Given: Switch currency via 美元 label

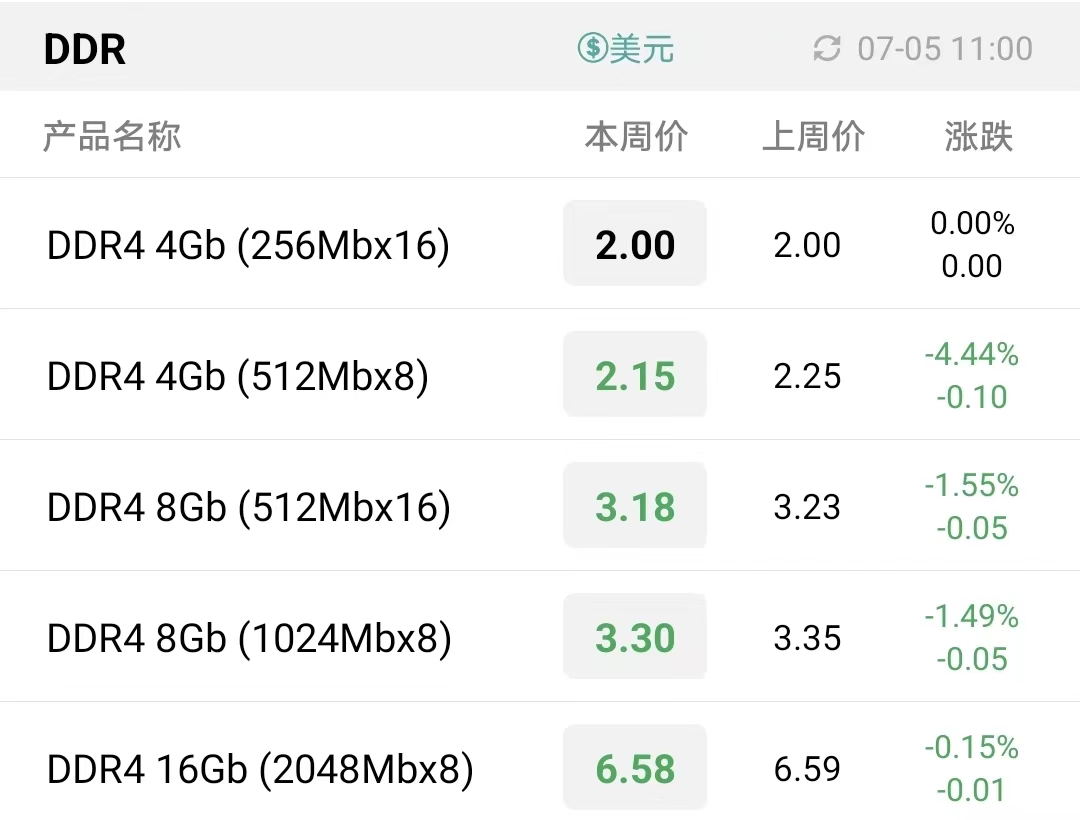Looking at the screenshot, I should (642, 48).
